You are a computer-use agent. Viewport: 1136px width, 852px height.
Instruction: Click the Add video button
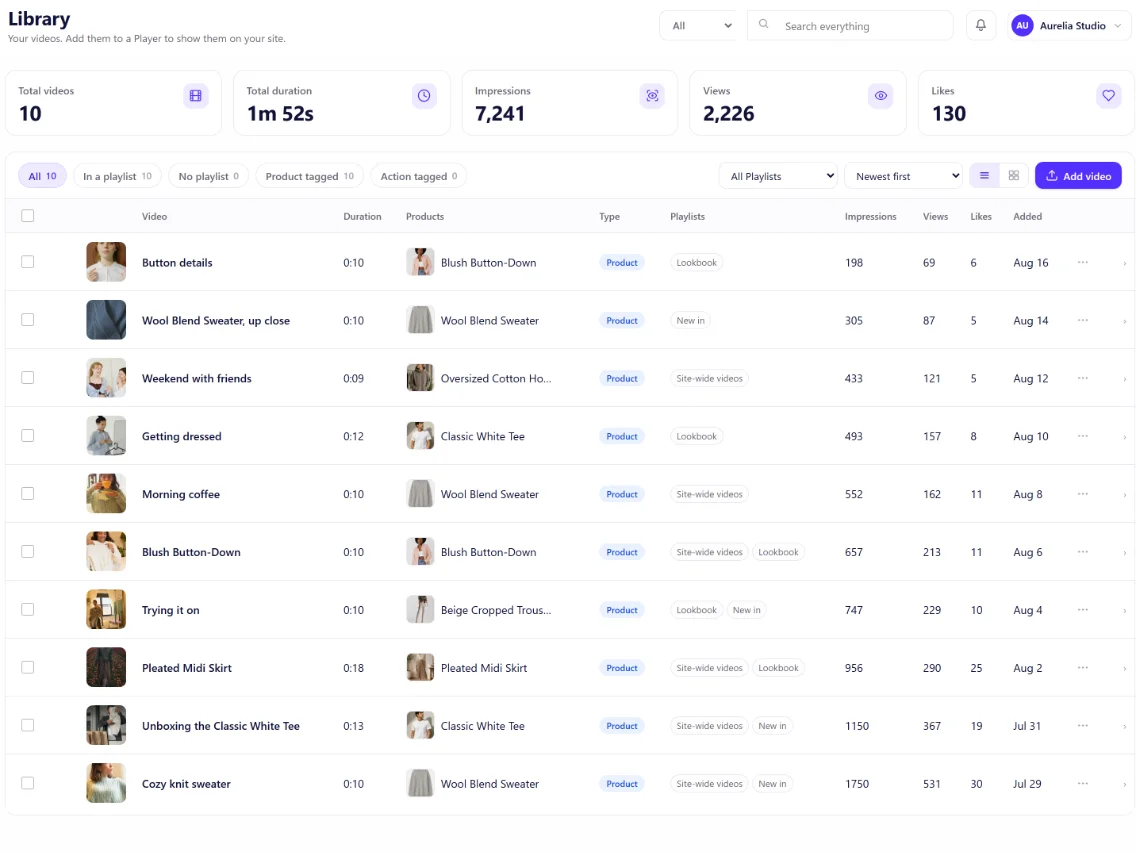pyautogui.click(x=1078, y=176)
